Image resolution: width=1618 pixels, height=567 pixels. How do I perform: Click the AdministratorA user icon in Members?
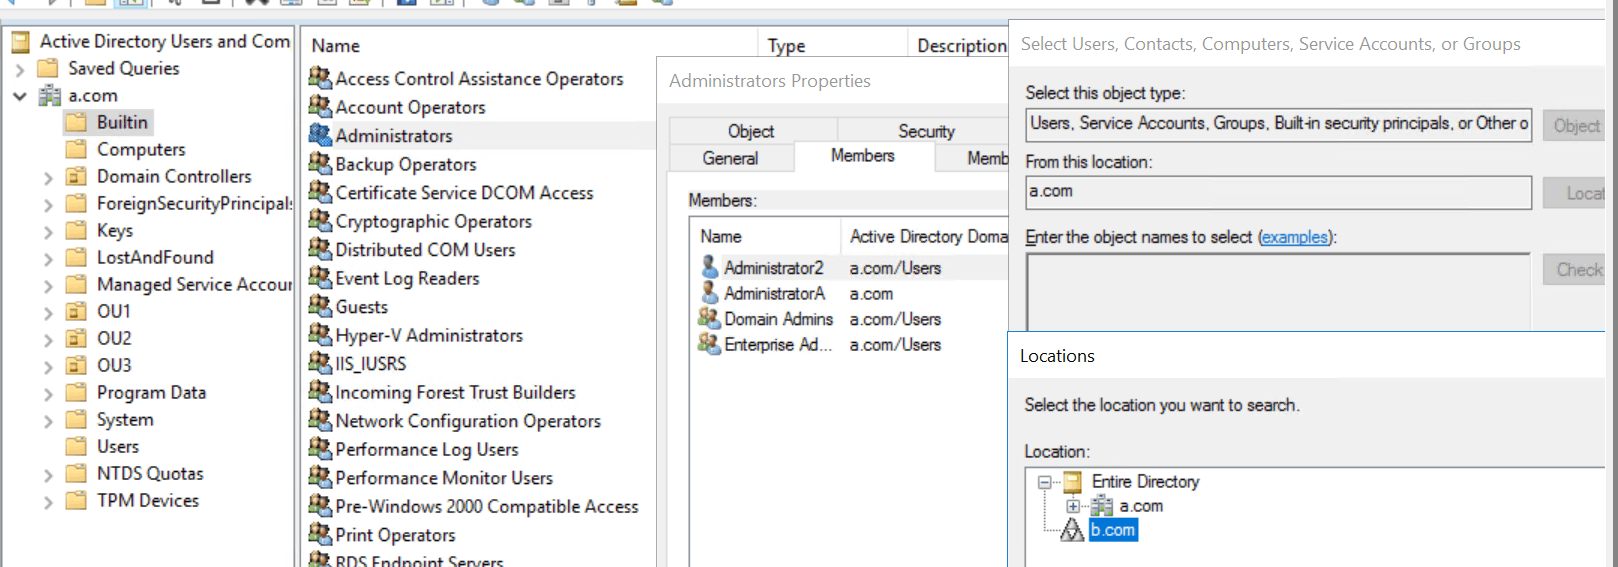pyautogui.click(x=710, y=293)
